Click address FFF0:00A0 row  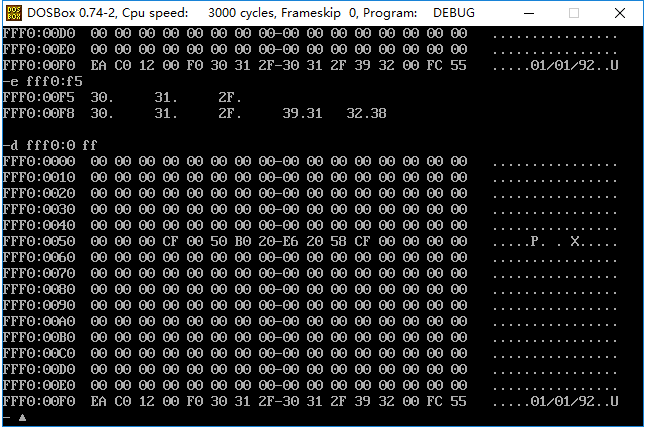pos(39,321)
